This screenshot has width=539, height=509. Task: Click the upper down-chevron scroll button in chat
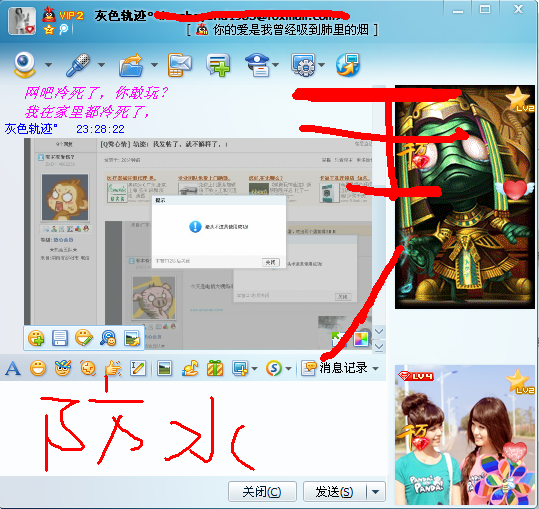pyautogui.click(x=379, y=332)
